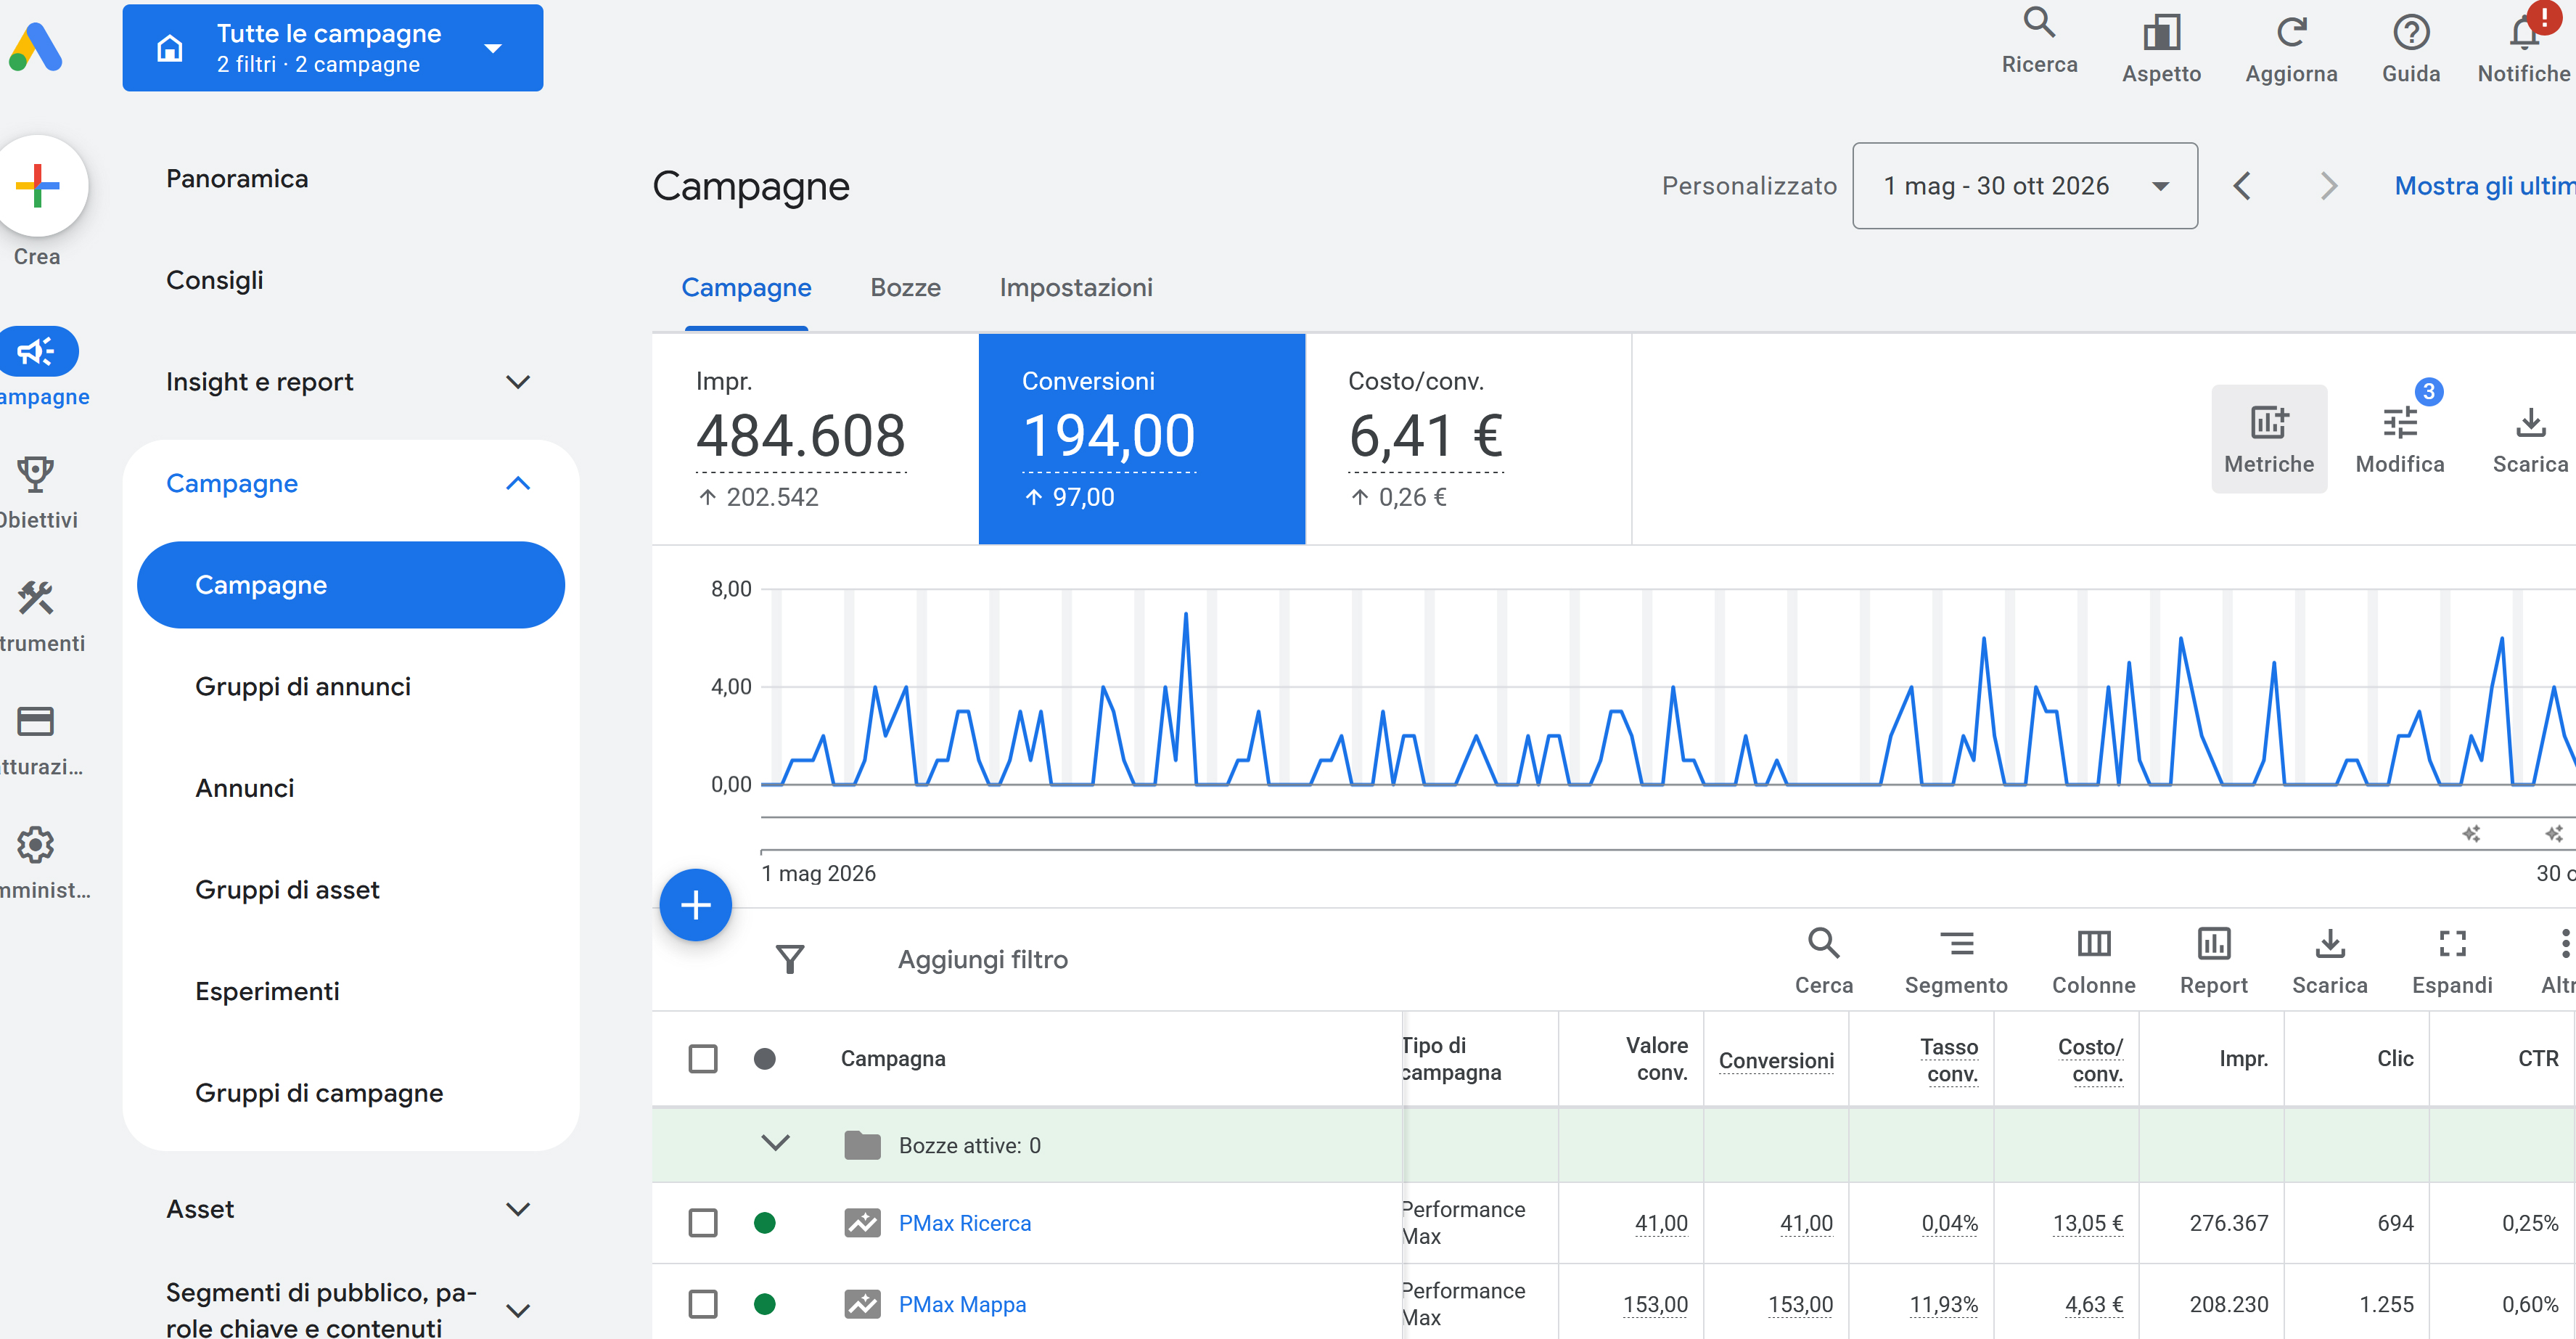
Task: Open the Segmento icon in table toolbar
Action: 1956,943
